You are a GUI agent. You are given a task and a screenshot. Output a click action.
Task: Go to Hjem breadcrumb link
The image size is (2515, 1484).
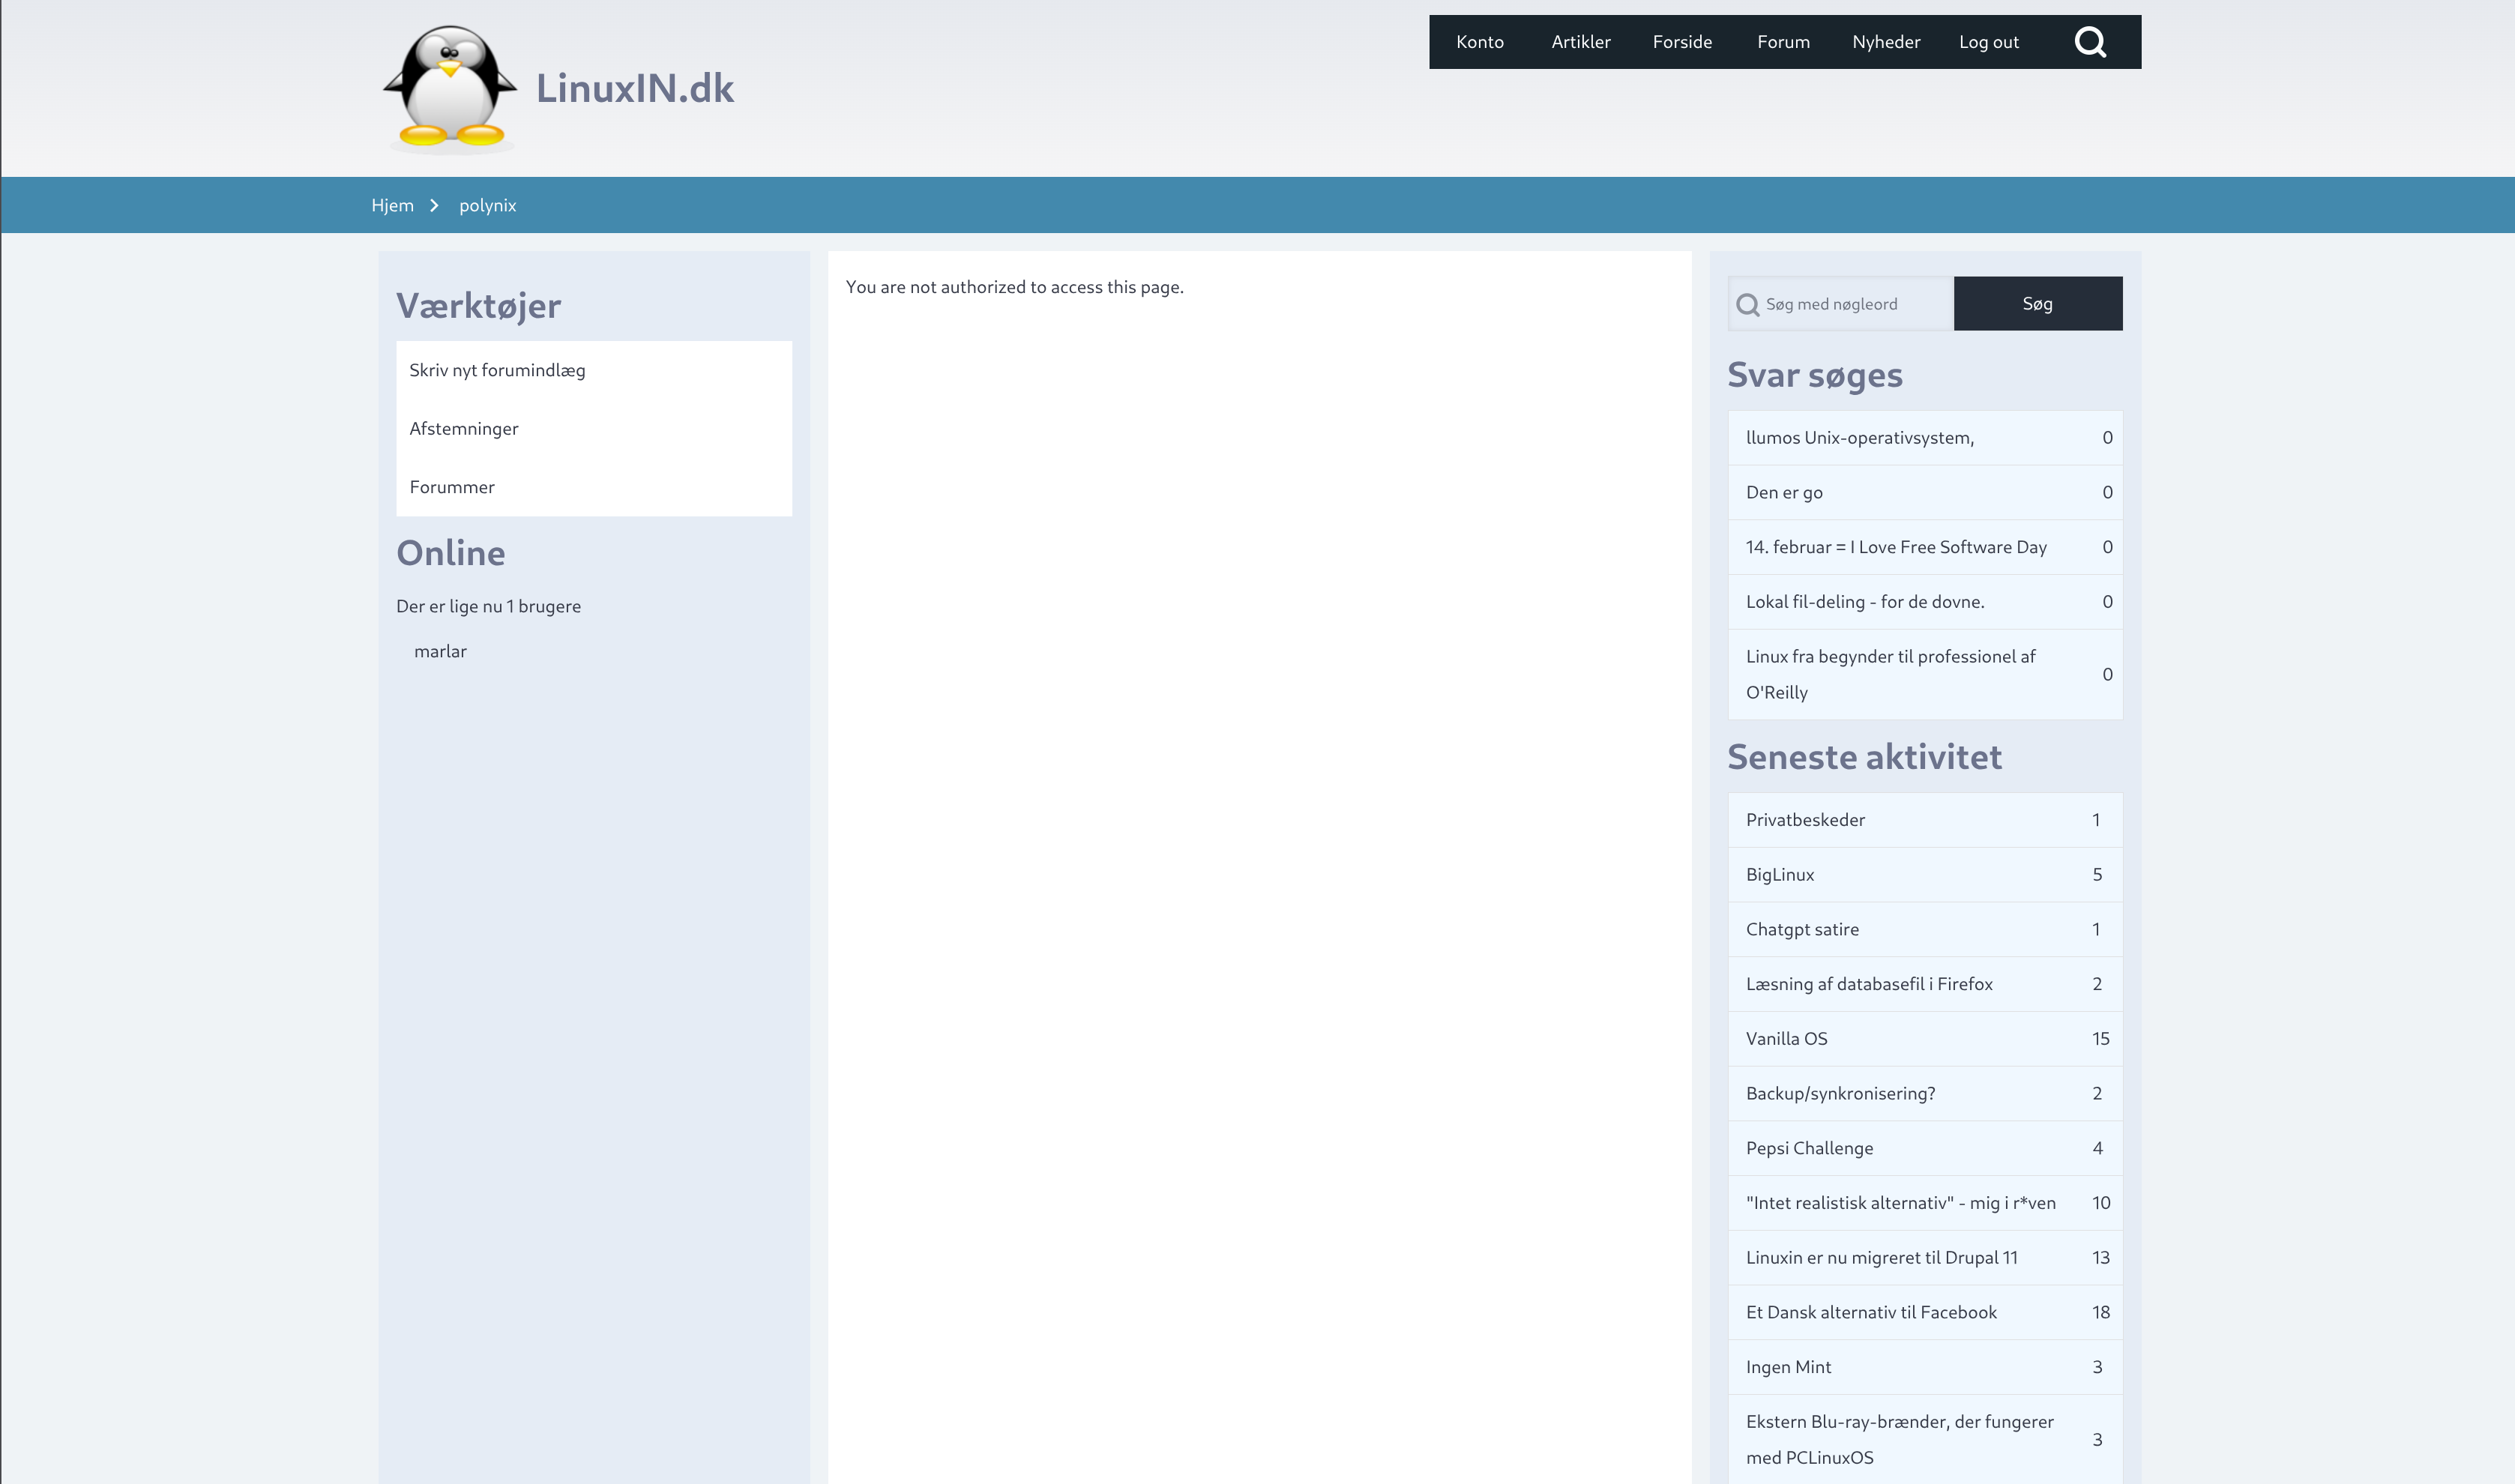(x=392, y=205)
